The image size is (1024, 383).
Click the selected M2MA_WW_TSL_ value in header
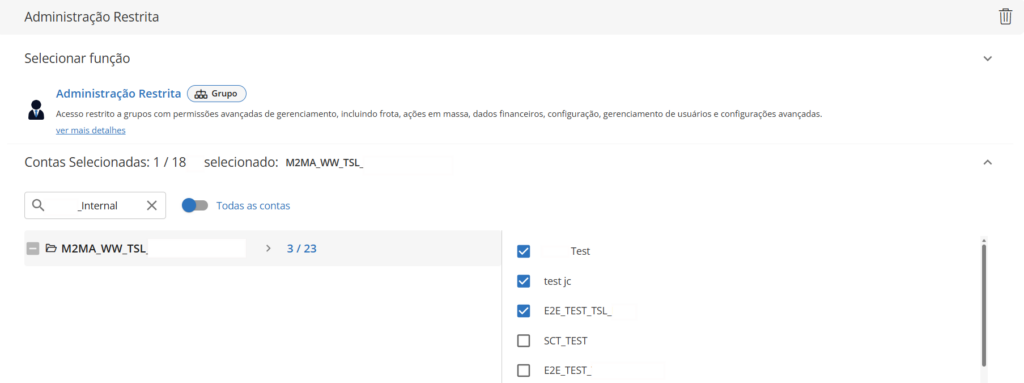(x=325, y=163)
